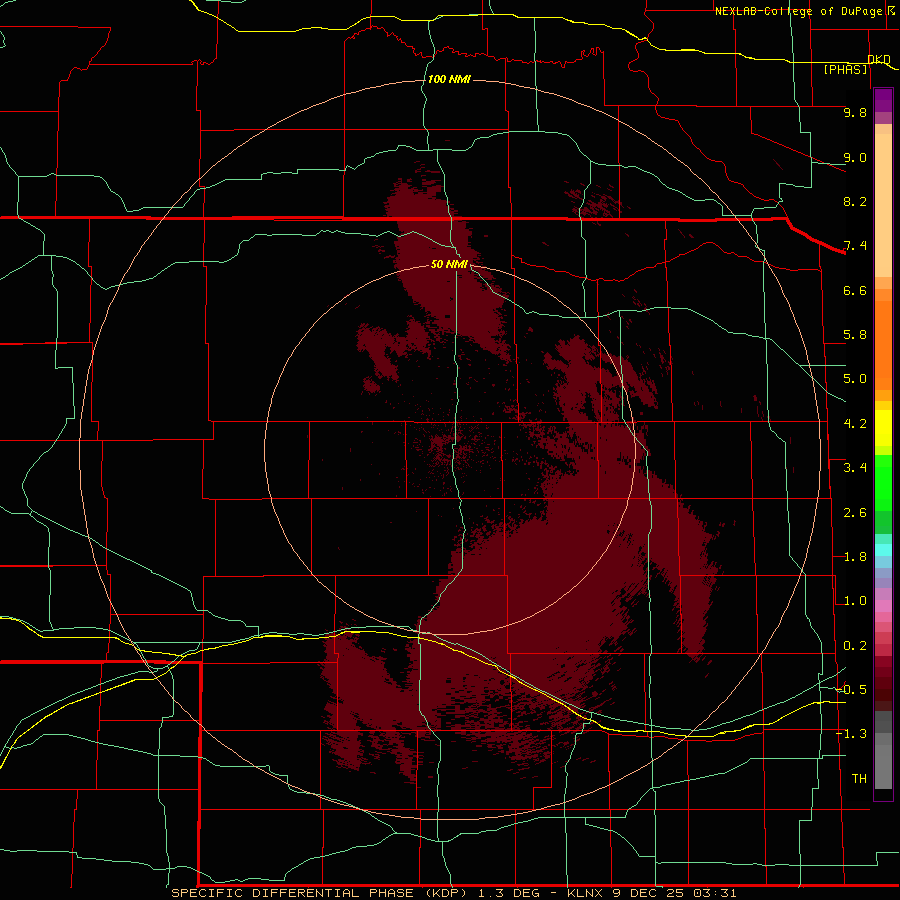
Task: Click the yellow segment of the color bar
Action: pos(883,428)
